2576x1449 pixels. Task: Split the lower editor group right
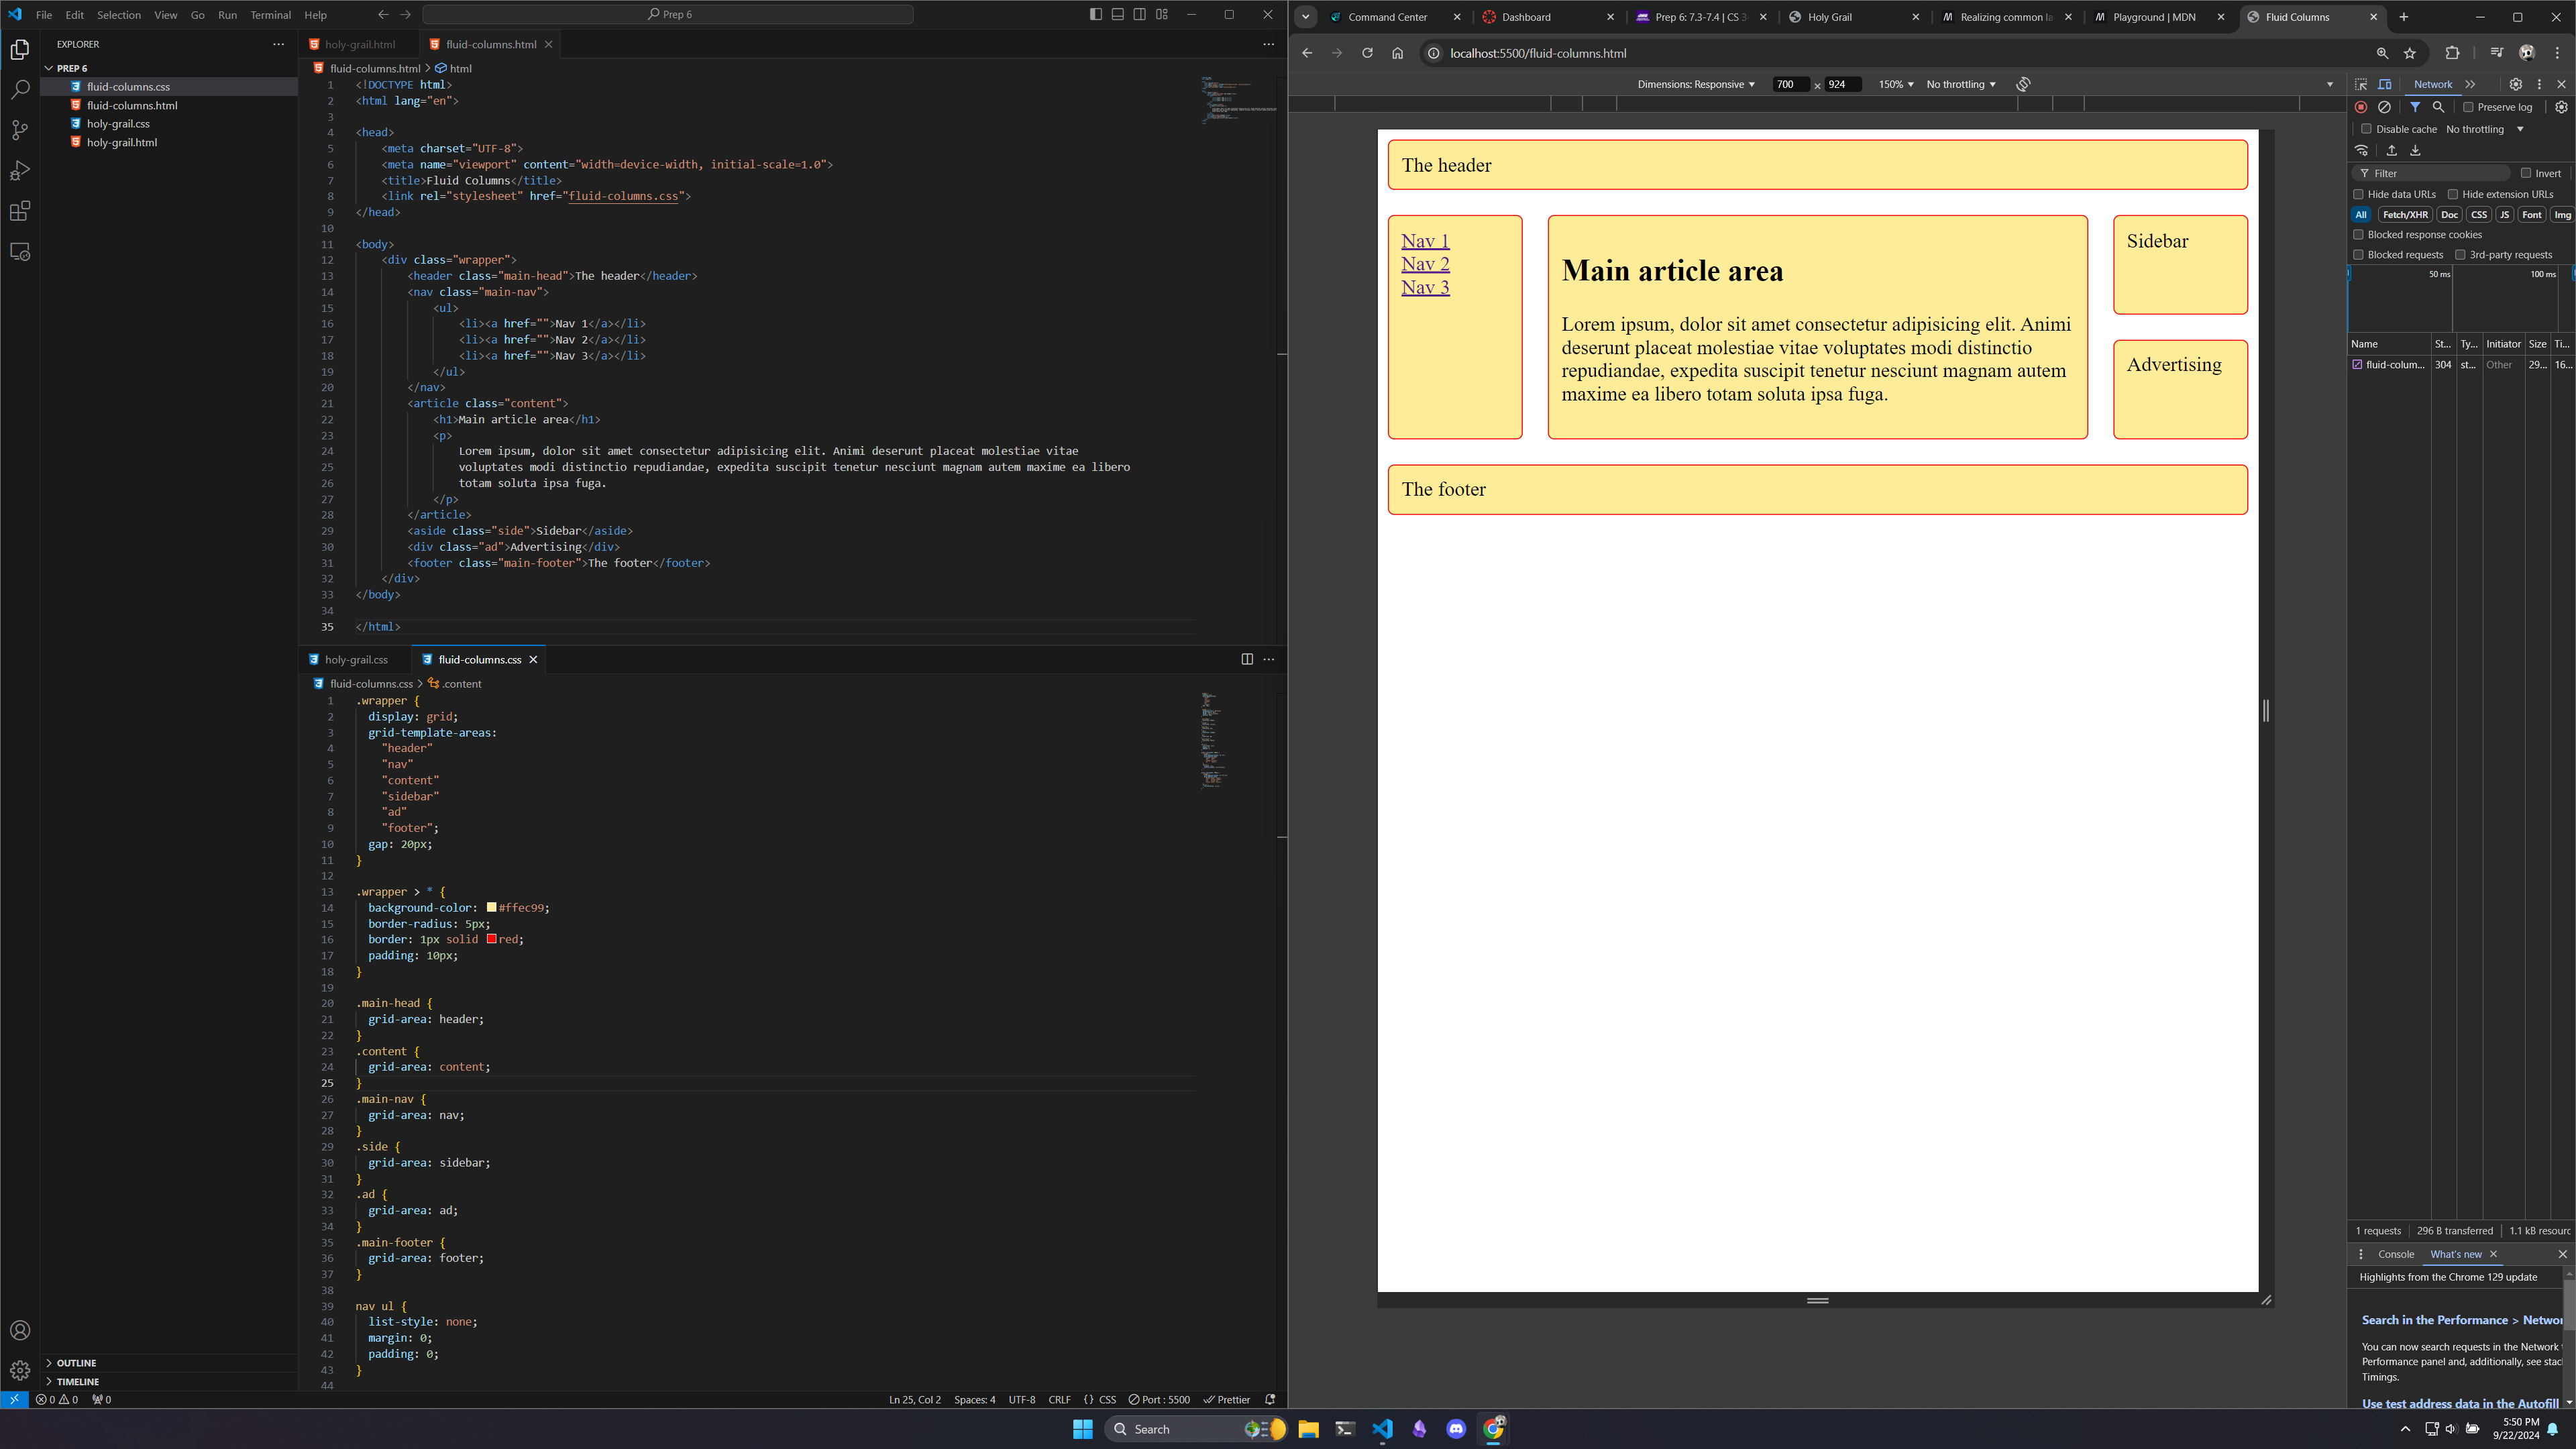1247,659
